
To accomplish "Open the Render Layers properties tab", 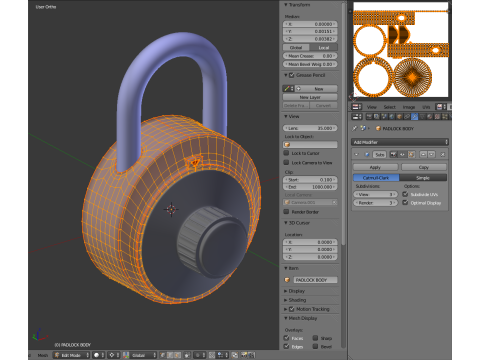I will [376, 116].
